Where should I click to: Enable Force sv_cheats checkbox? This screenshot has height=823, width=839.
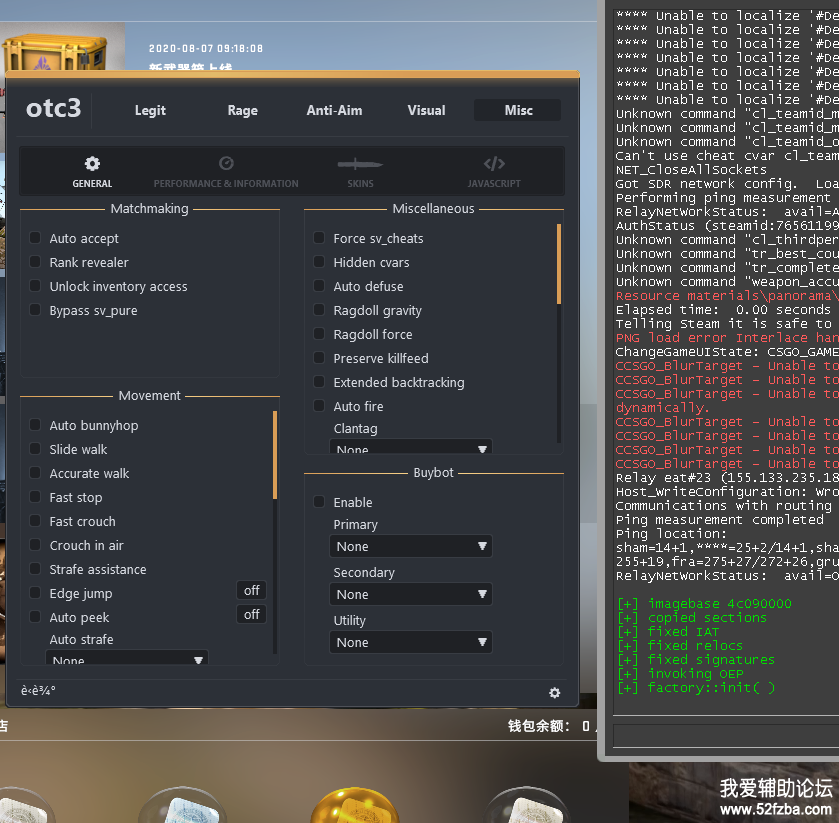tap(319, 238)
